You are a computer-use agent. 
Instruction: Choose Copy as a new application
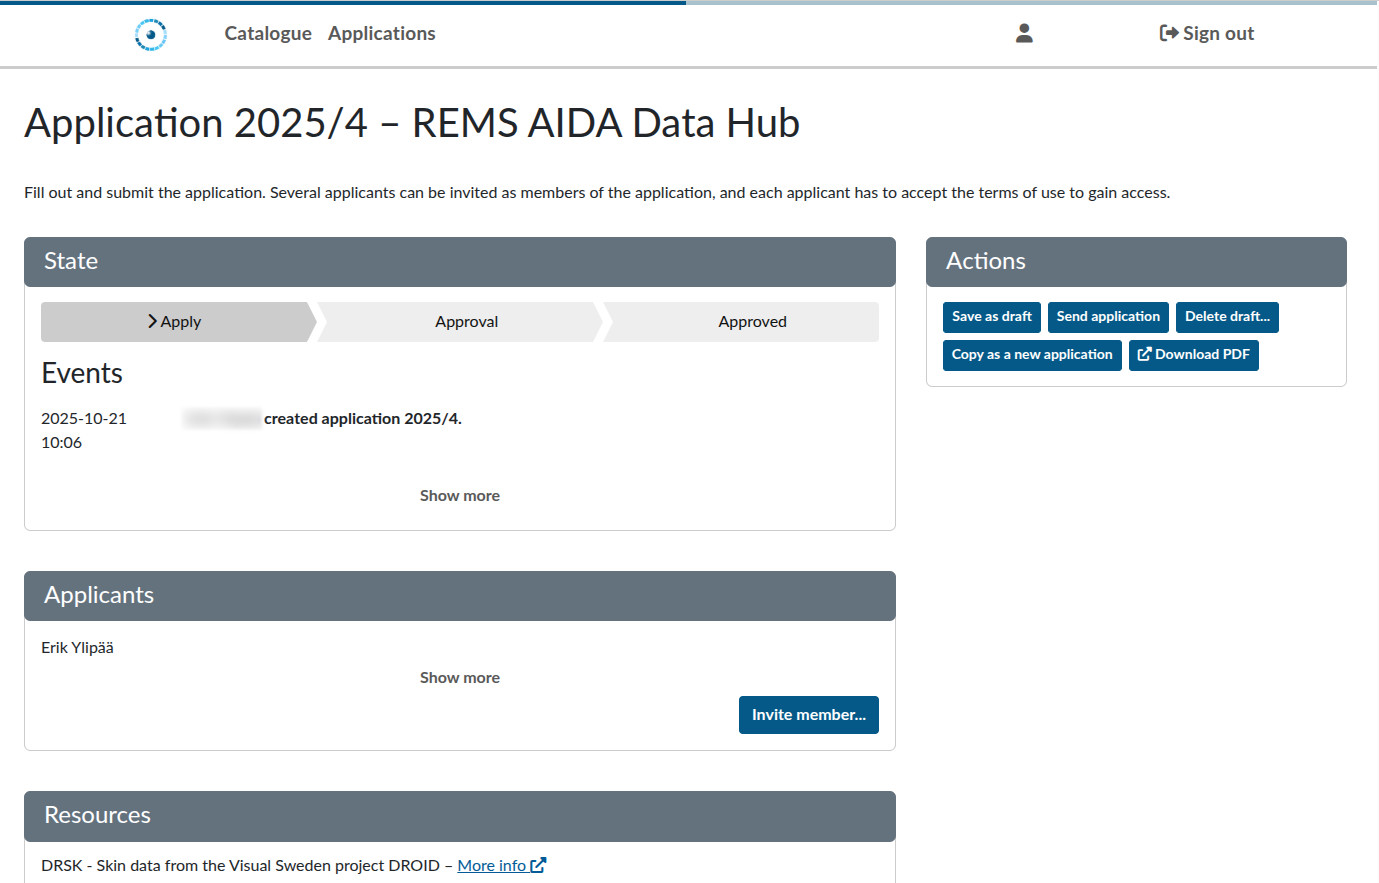click(1031, 355)
